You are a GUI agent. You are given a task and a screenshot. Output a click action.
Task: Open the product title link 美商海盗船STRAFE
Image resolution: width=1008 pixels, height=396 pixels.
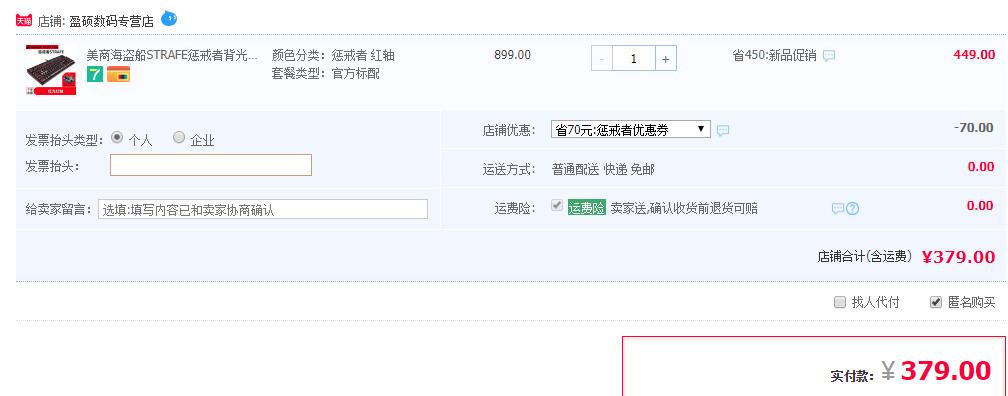172,55
